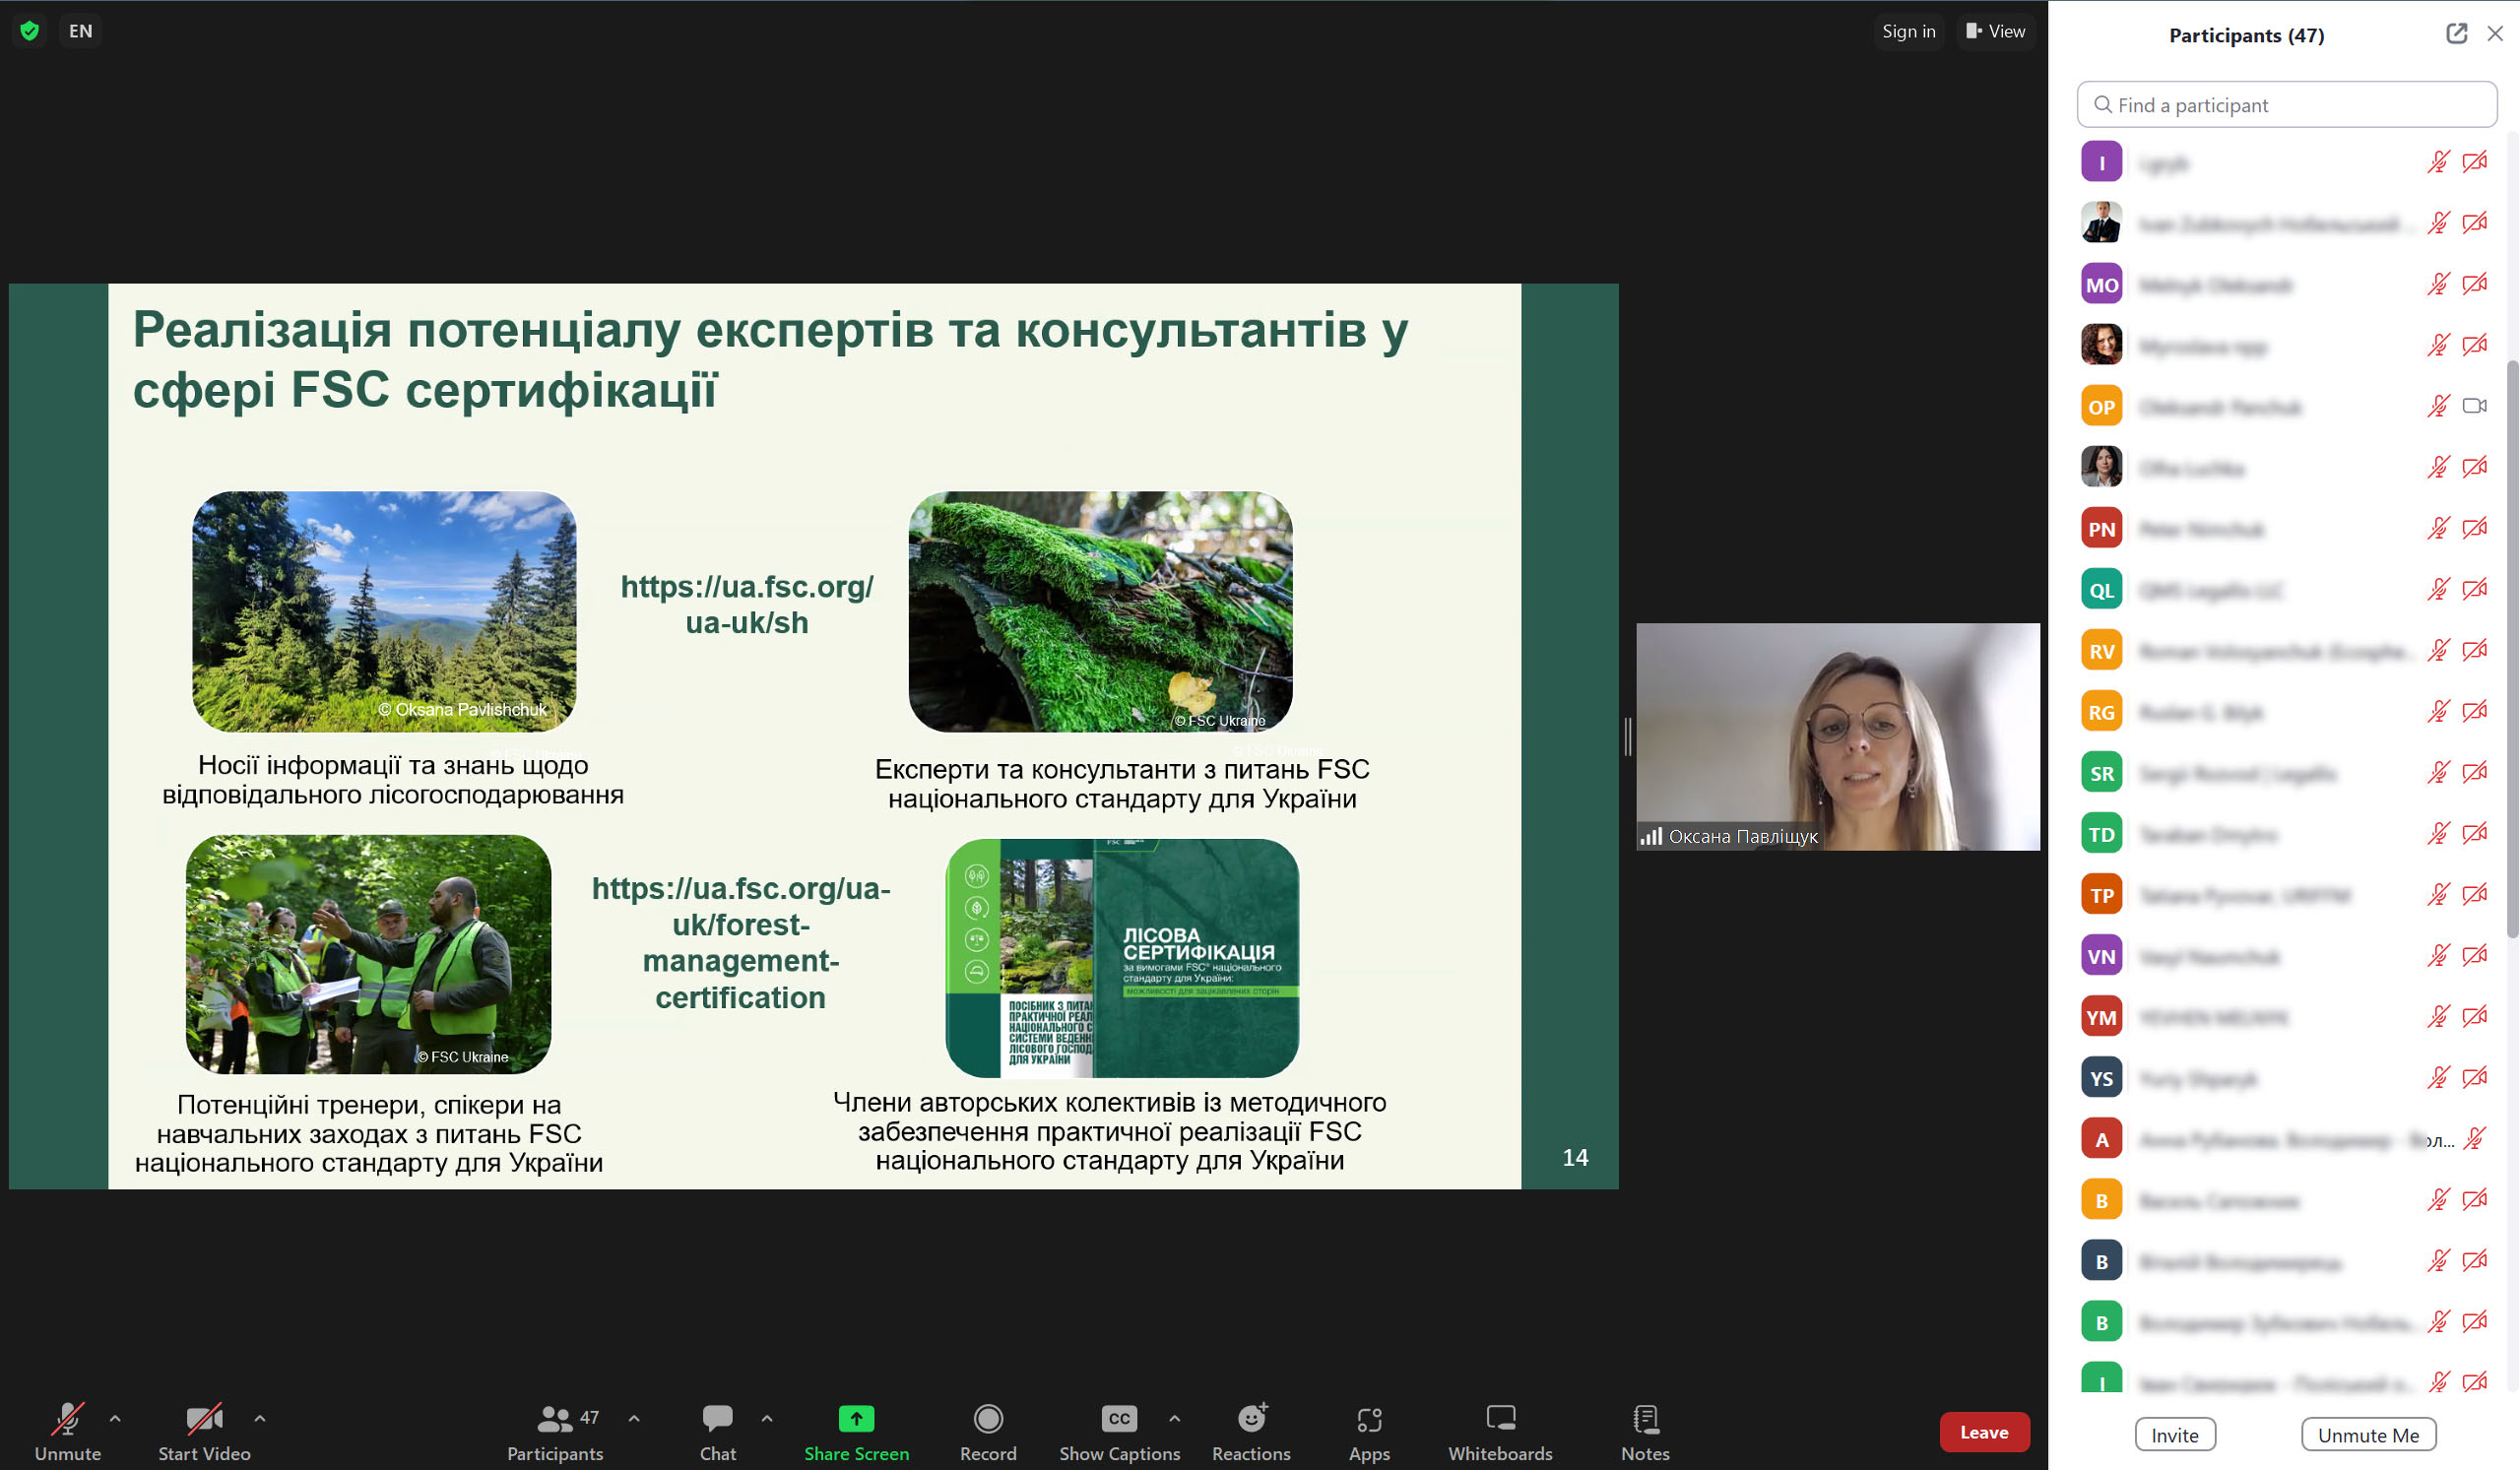Image resolution: width=2520 pixels, height=1470 pixels.
Task: Select the OP participant row avatar
Action: tap(2101, 406)
